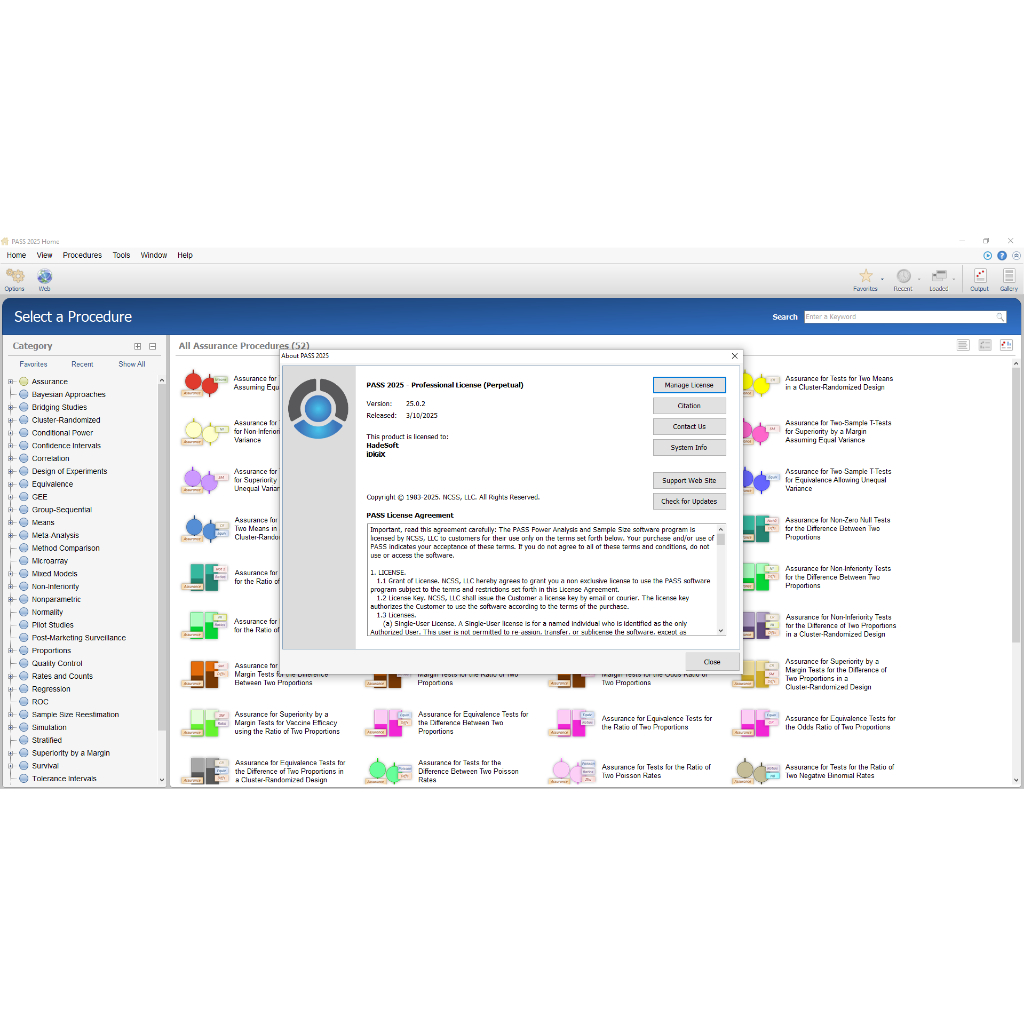Open the View menu
1024x1024 pixels.
tap(44, 255)
